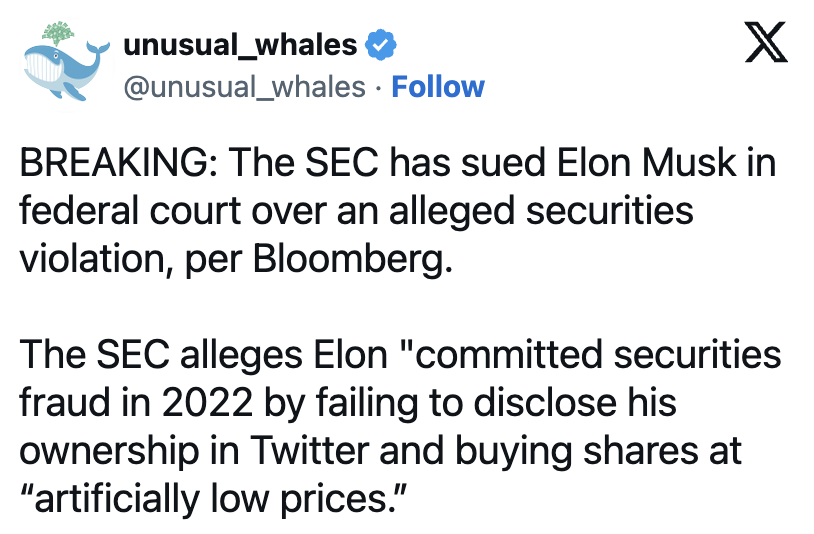Click the unusual_whales whale avatar
814x534 pixels.
[x=66, y=63]
